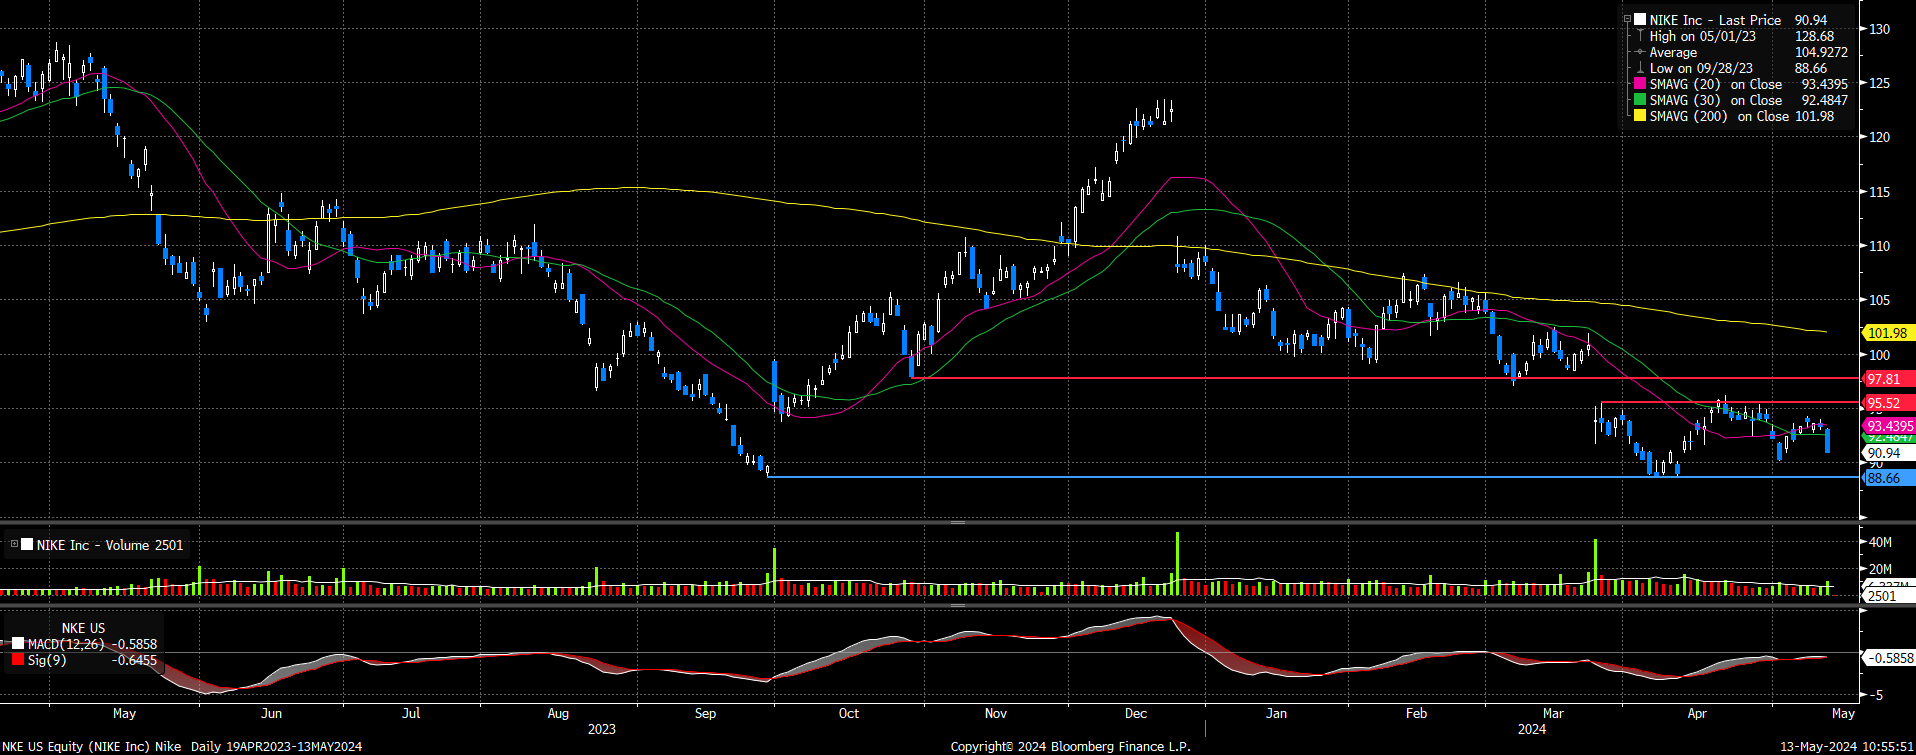Select the 'Average' legend row text
This screenshot has width=1916, height=755.
(1673, 52)
